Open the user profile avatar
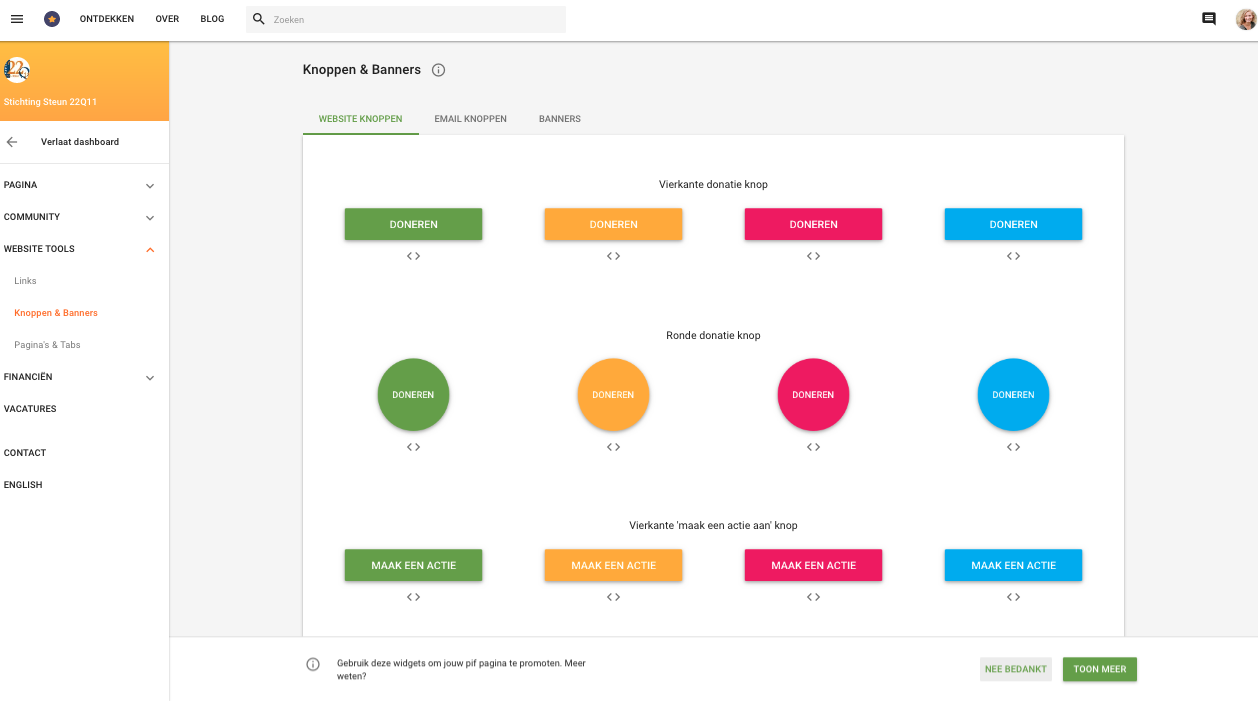This screenshot has width=1258, height=701. [1246, 19]
